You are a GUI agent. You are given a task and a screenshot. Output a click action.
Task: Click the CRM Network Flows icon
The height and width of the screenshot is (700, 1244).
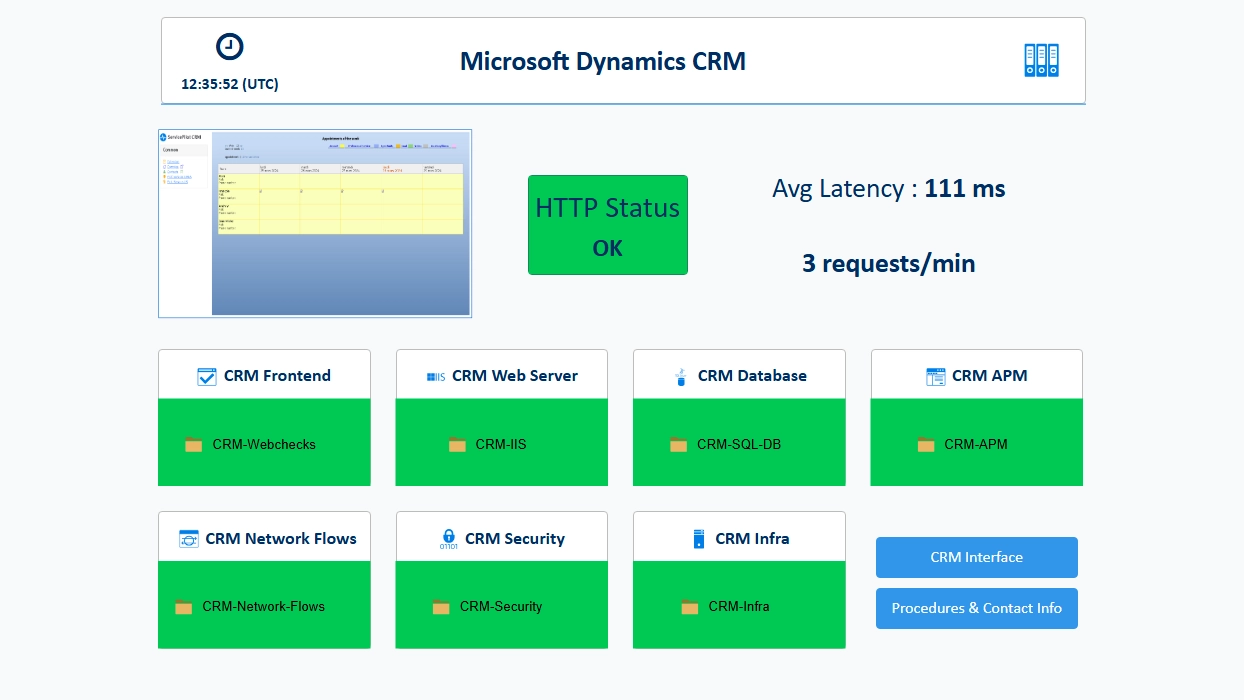(189, 539)
